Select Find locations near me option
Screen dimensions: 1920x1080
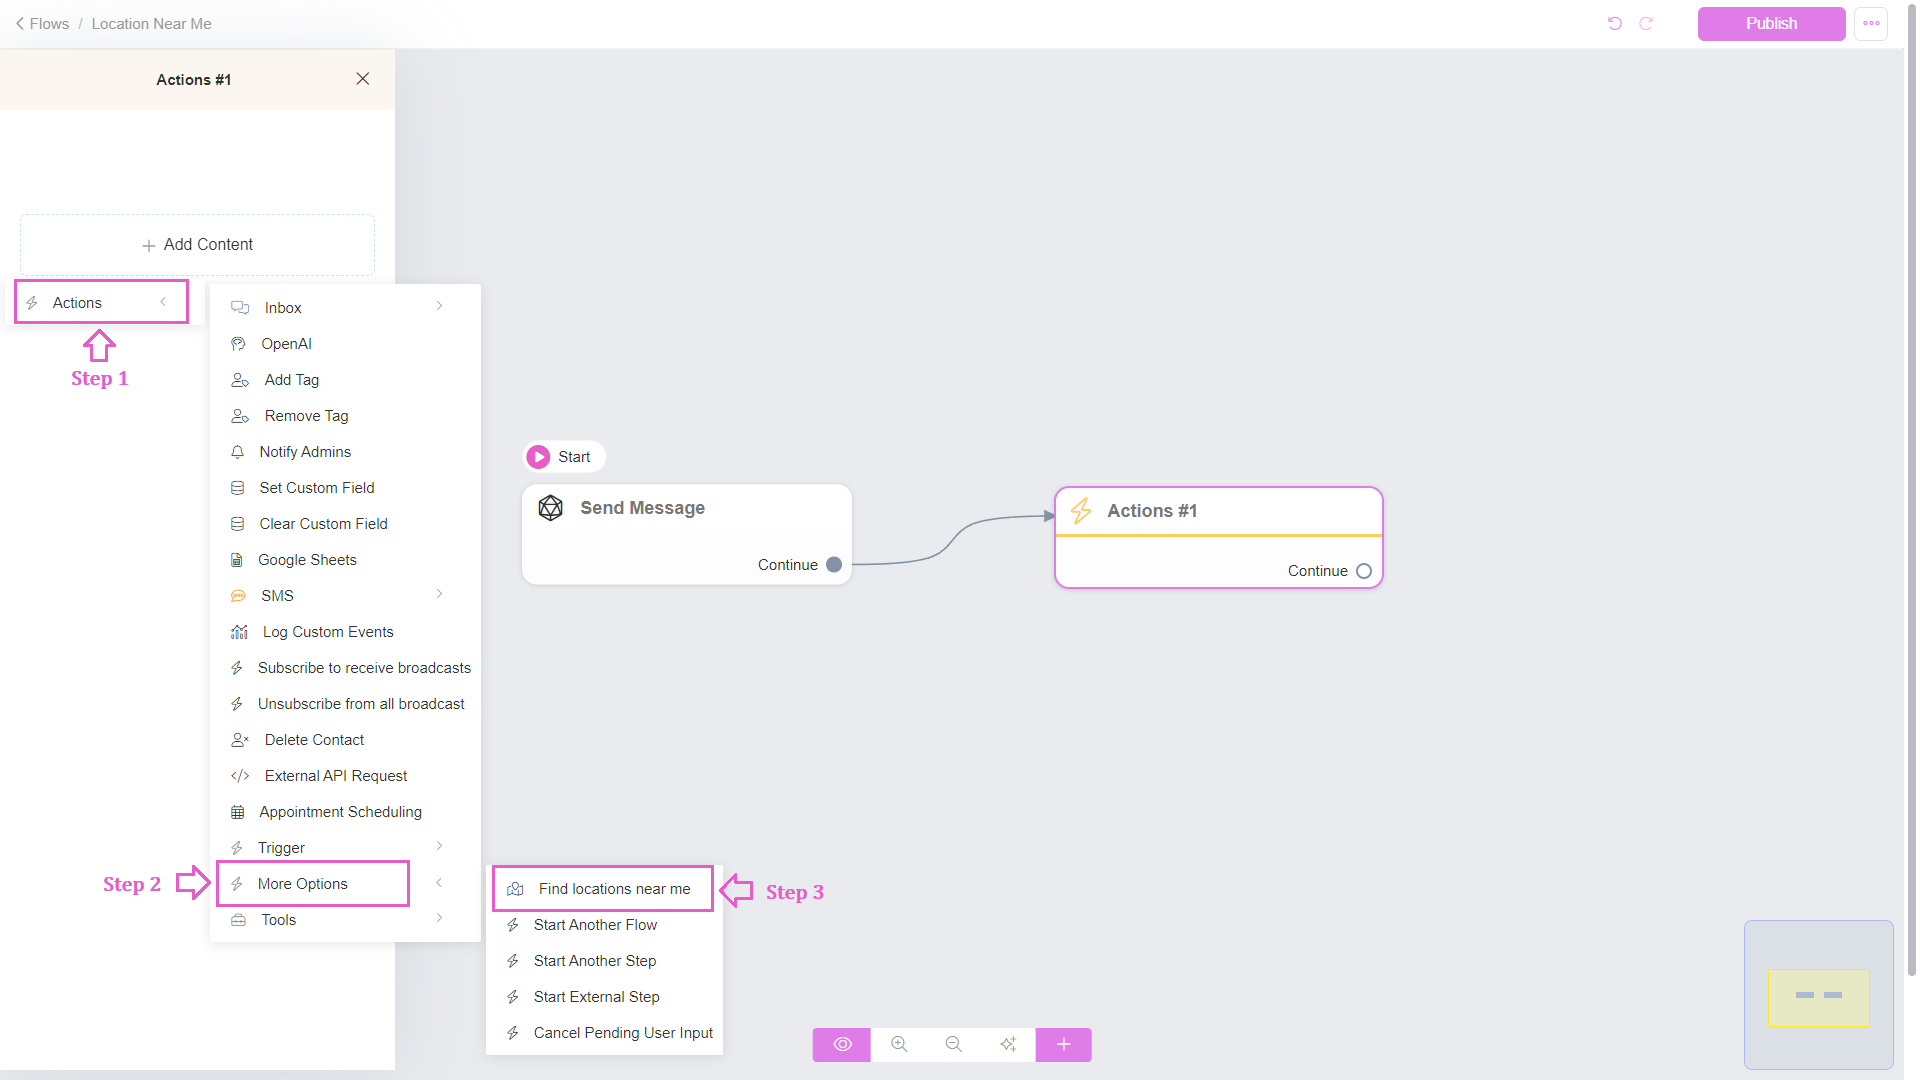[613, 889]
